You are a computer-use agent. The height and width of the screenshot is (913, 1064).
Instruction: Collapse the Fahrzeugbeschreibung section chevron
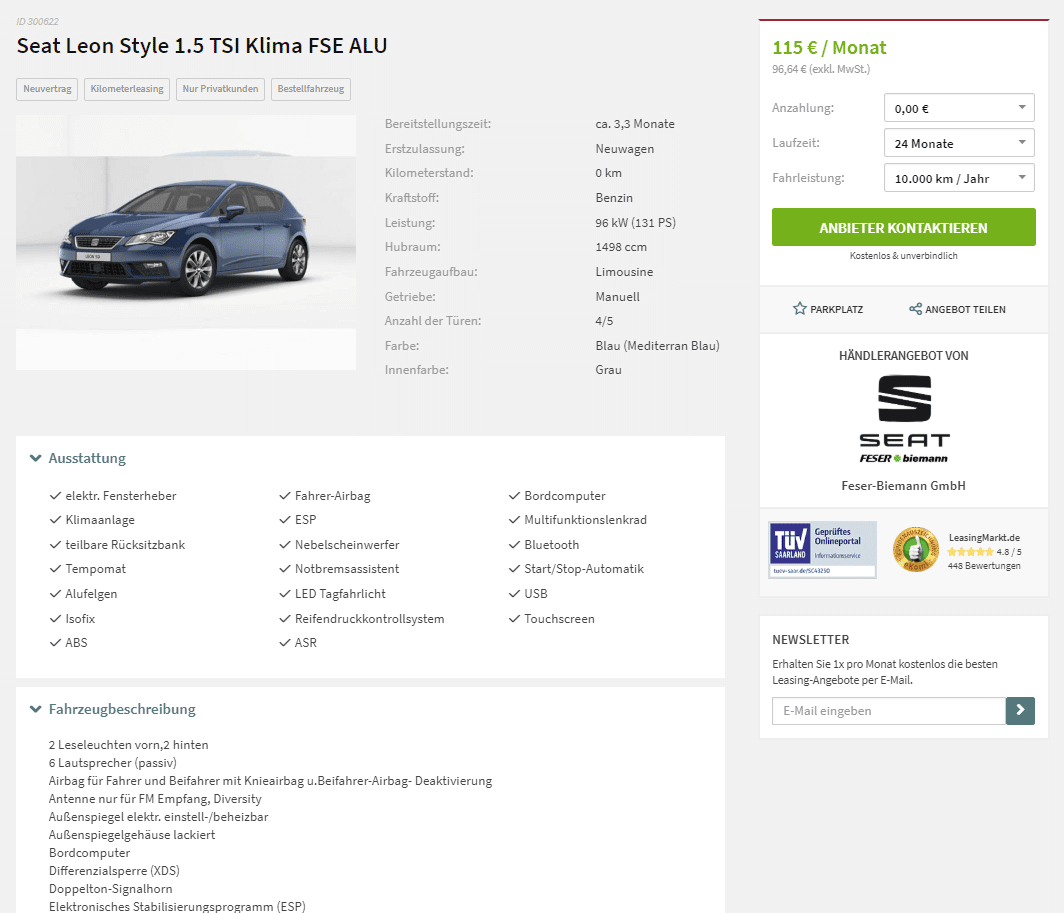[35, 709]
